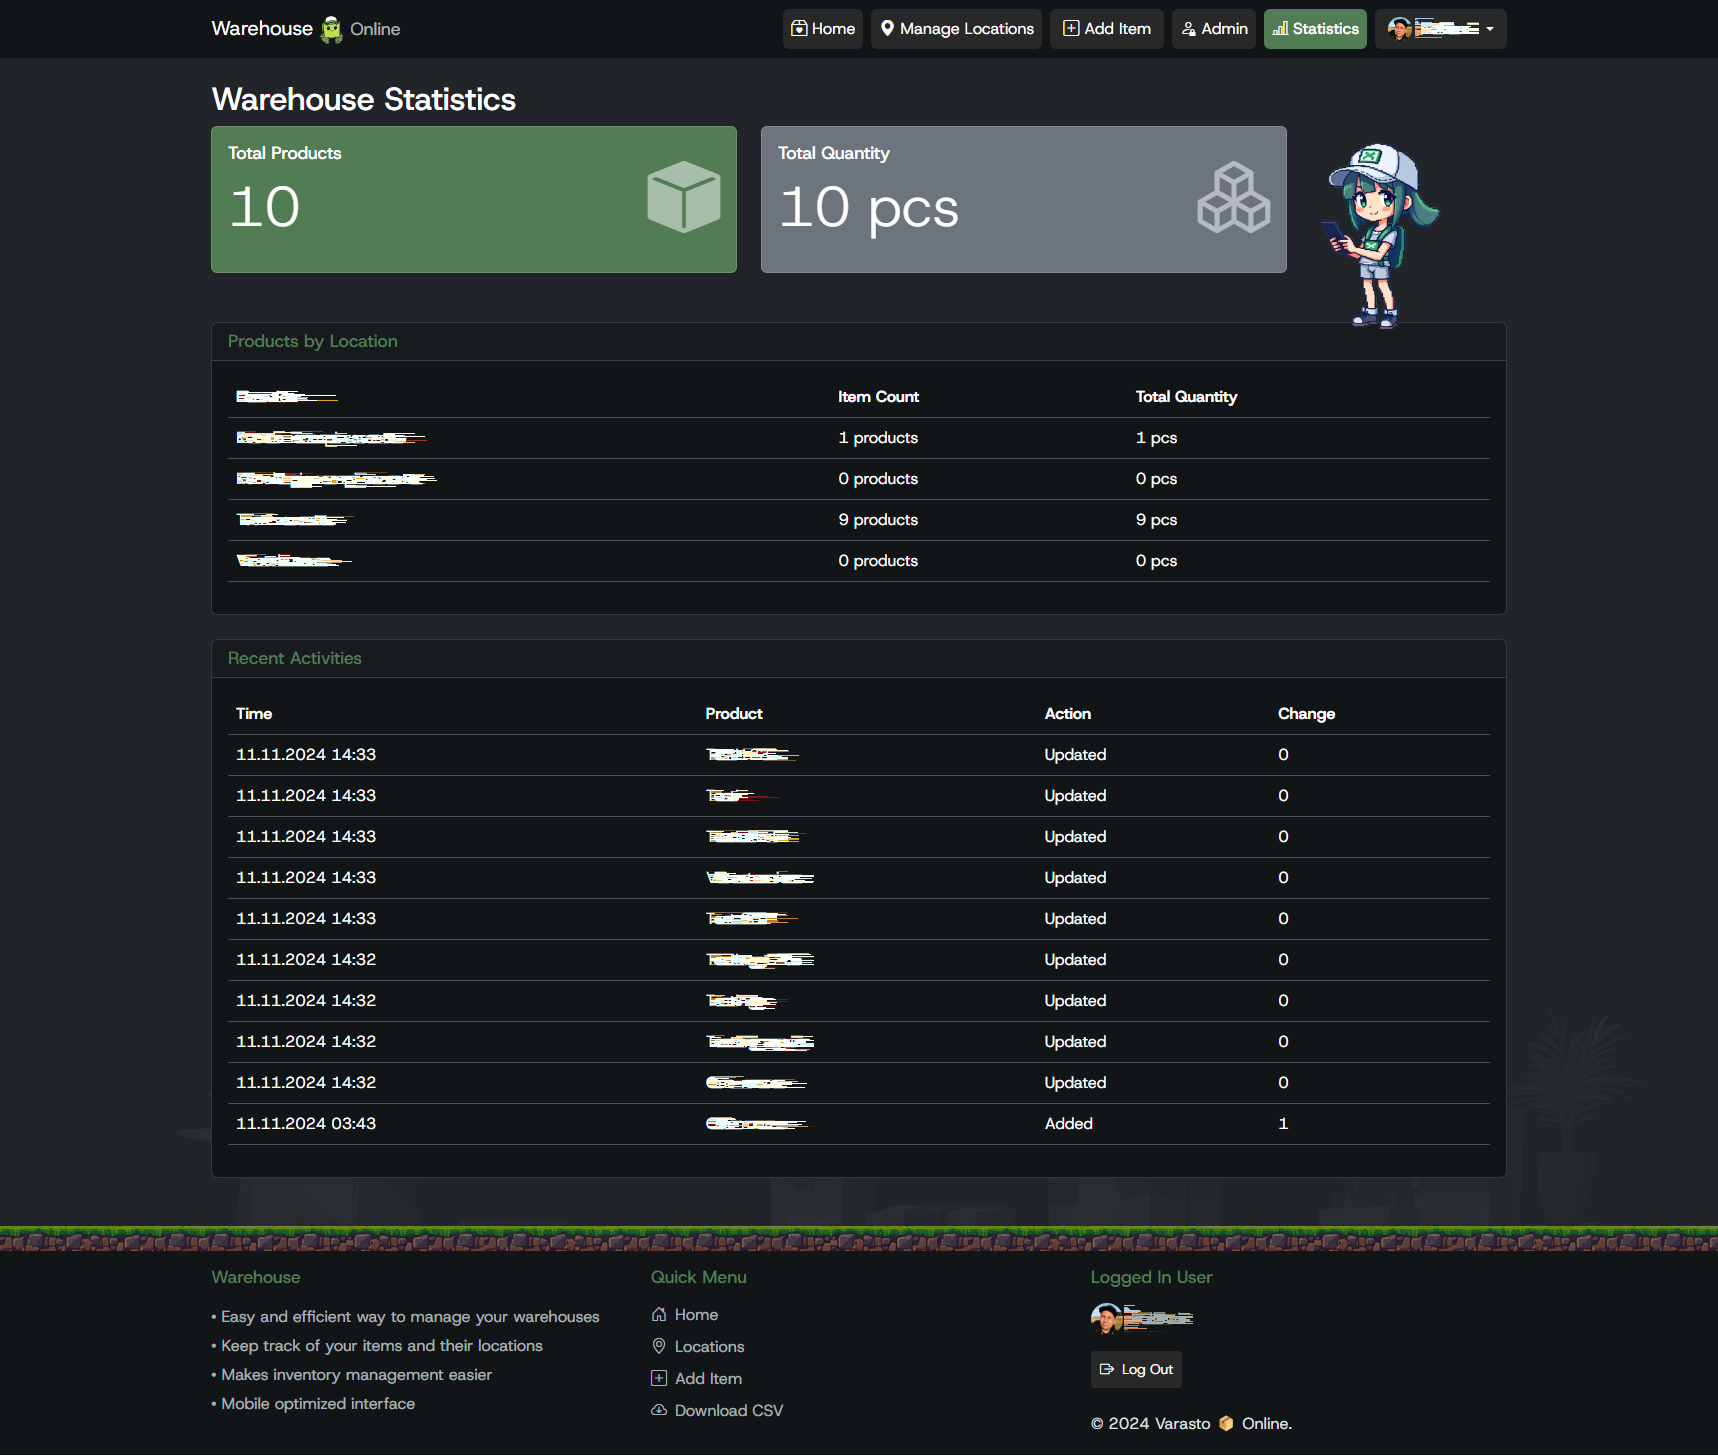This screenshot has height=1456, width=1718.
Task: Open the user profile dropdown in navbar
Action: (x=1440, y=29)
